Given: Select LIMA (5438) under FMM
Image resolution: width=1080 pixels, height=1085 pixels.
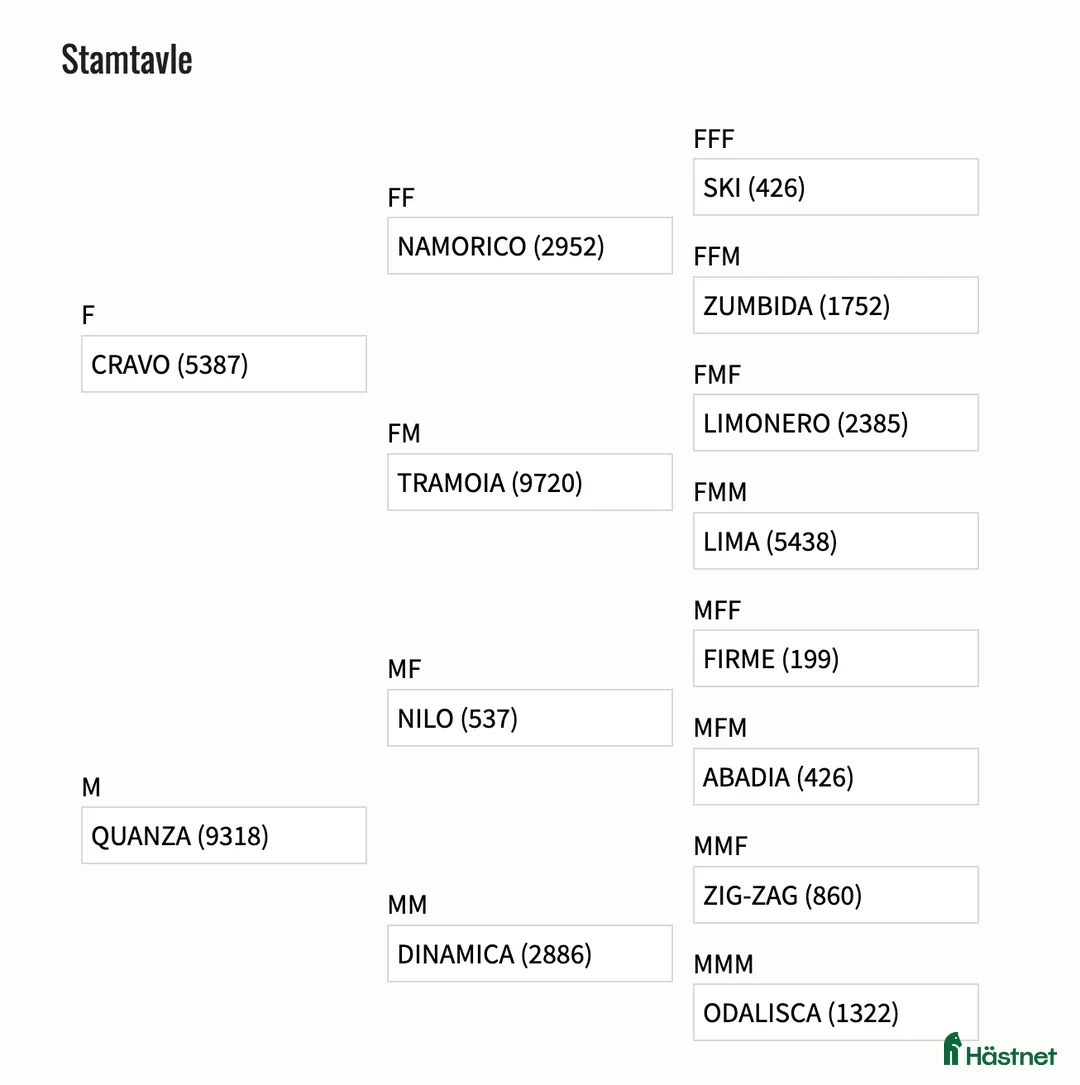Looking at the screenshot, I should click(836, 541).
